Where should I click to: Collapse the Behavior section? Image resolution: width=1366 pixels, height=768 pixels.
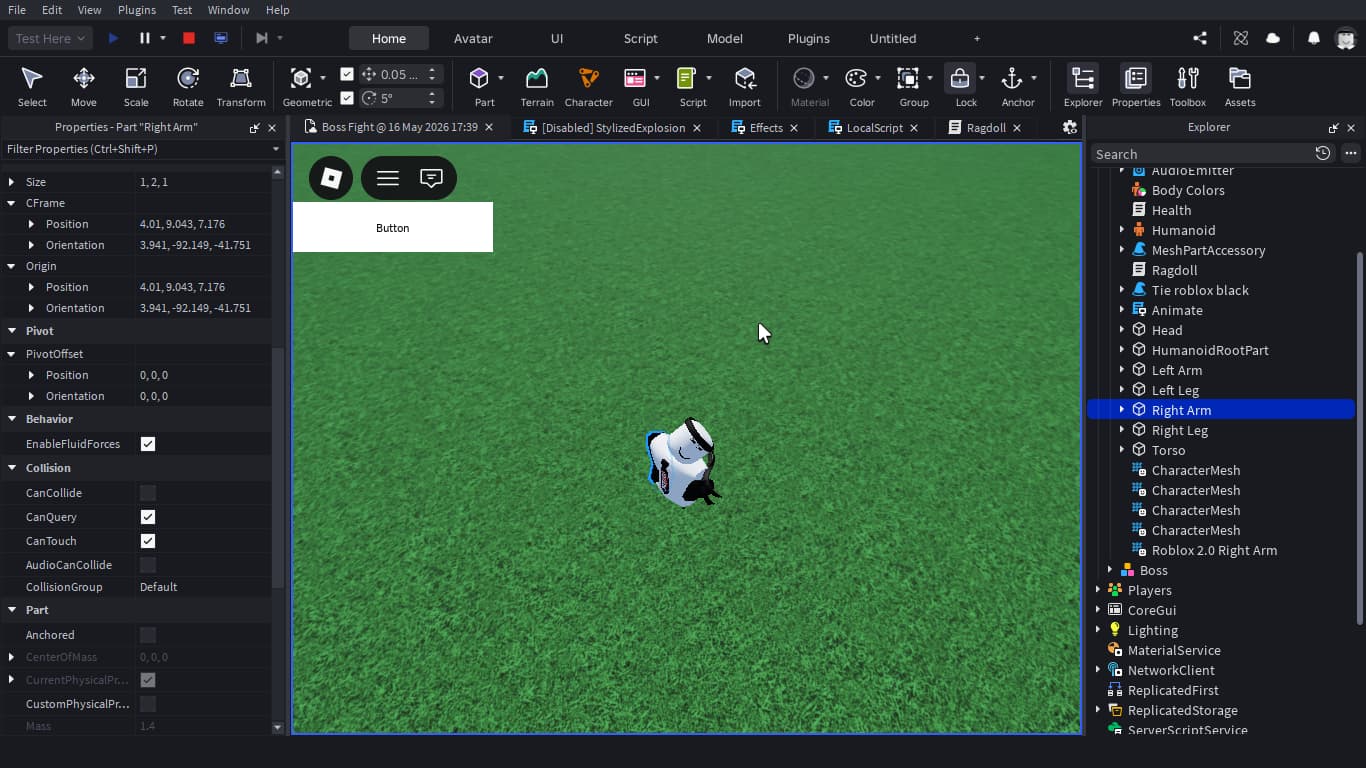pos(12,419)
